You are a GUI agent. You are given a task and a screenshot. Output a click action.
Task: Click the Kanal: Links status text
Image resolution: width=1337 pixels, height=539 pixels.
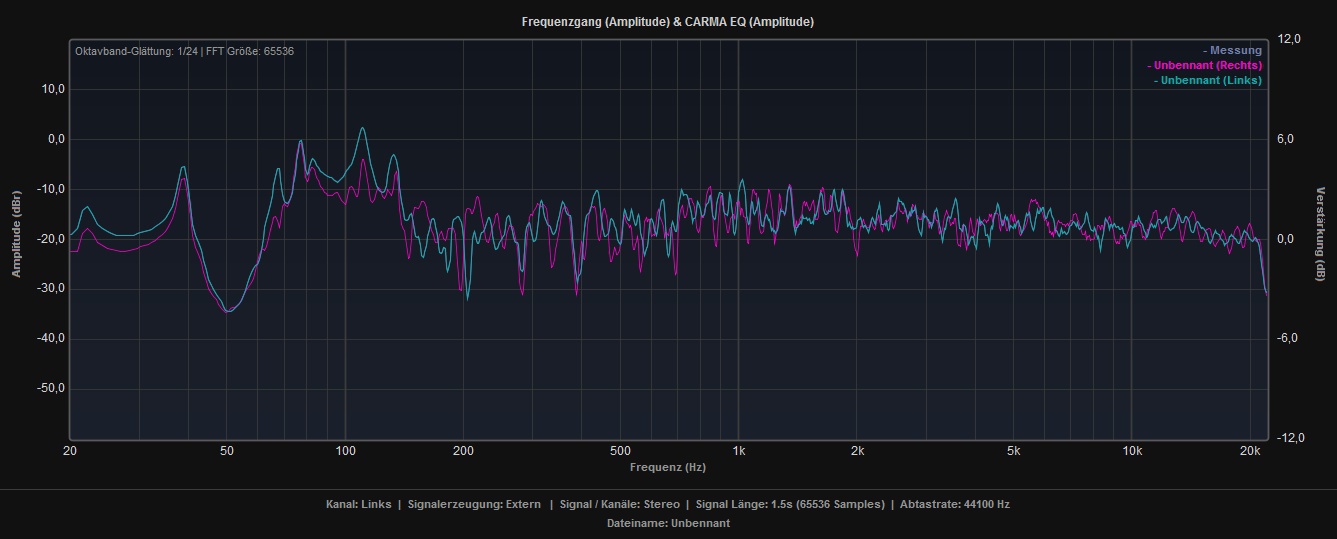pyautogui.click(x=358, y=504)
